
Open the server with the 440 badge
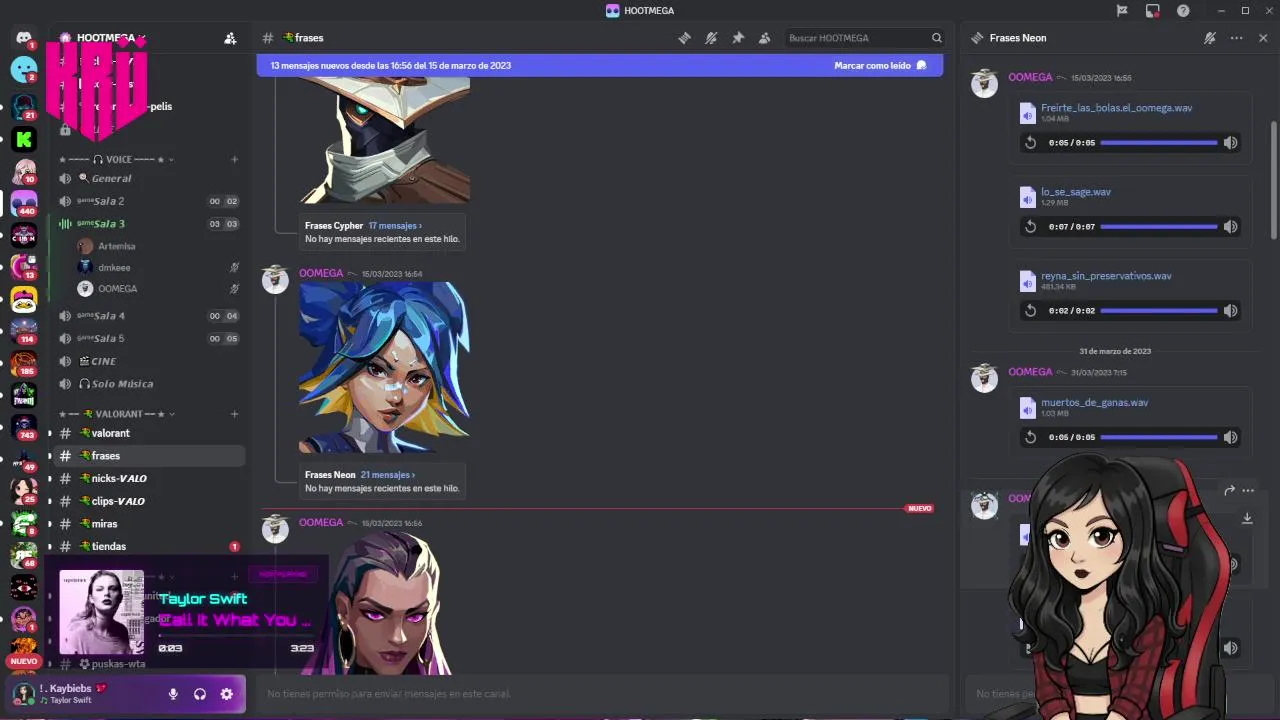click(24, 202)
